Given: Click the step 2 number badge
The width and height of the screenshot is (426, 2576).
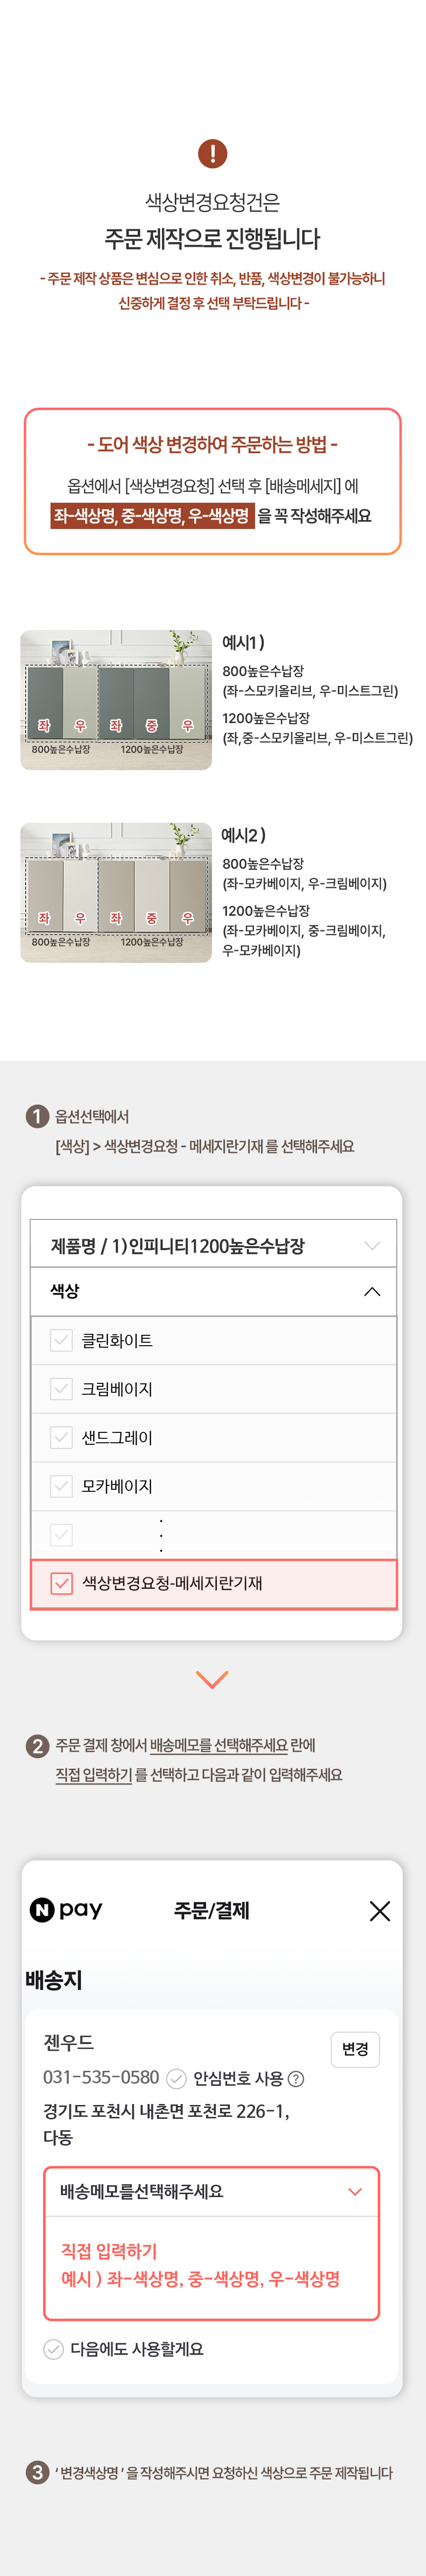Looking at the screenshot, I should (37, 1745).
